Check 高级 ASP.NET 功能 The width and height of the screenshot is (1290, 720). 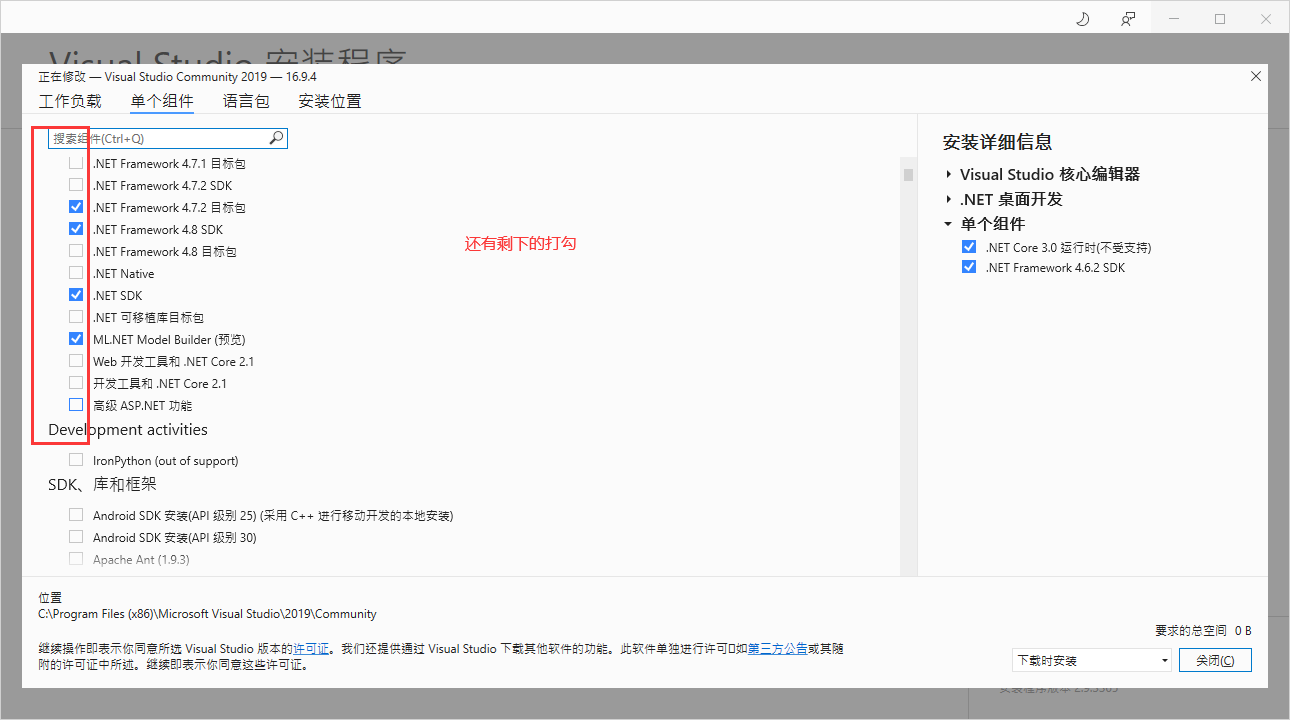(x=76, y=405)
